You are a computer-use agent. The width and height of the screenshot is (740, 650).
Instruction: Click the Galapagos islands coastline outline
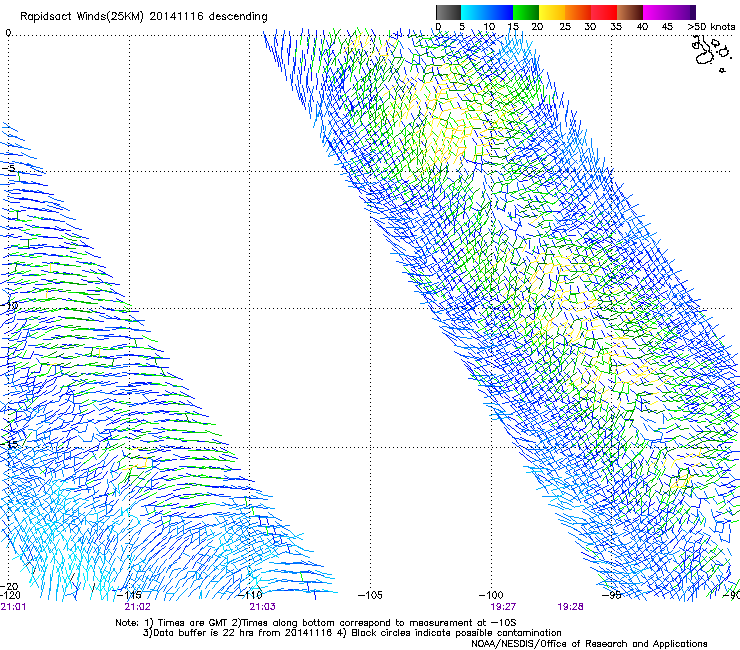(710, 53)
